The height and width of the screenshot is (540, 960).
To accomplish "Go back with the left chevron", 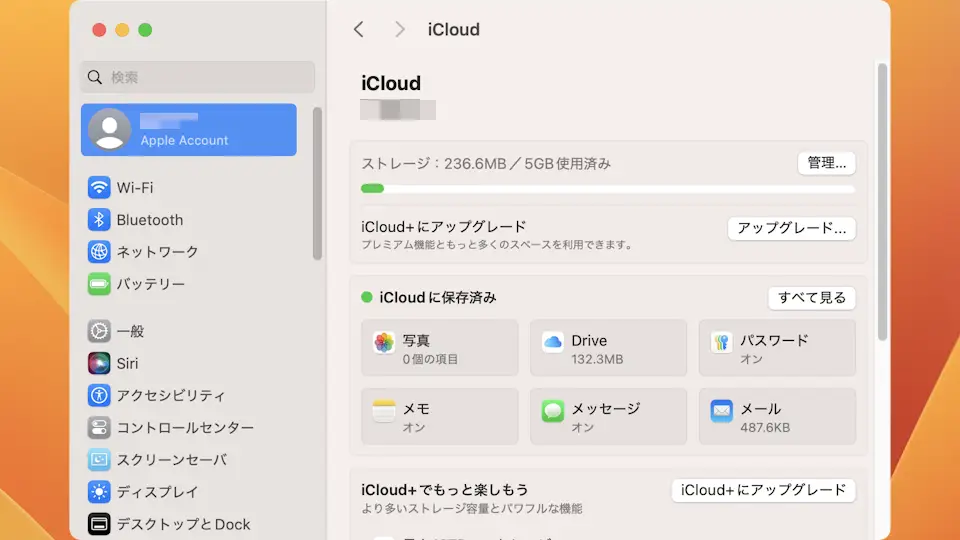I will 359,30.
